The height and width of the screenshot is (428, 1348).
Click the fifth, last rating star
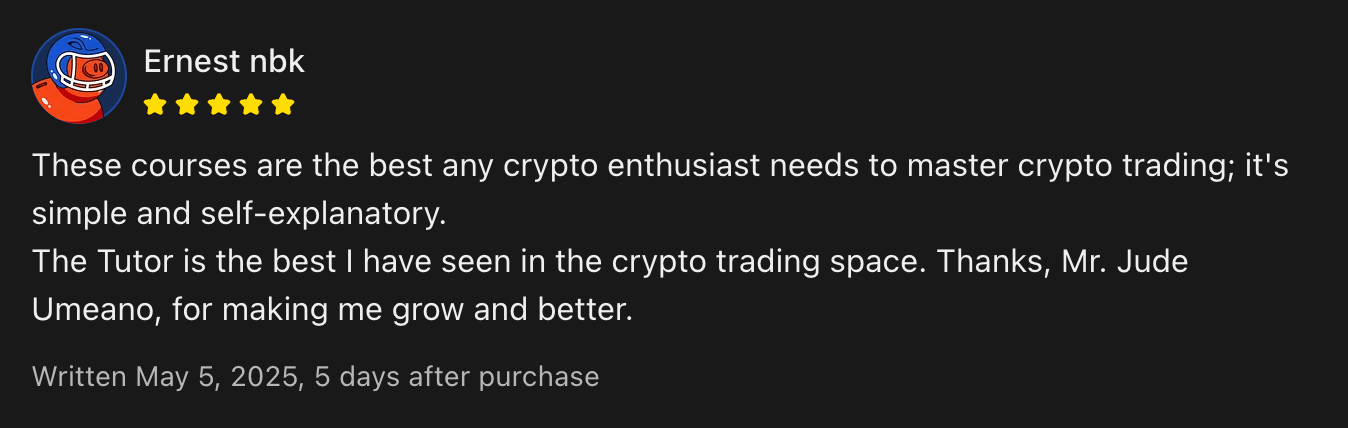283,104
